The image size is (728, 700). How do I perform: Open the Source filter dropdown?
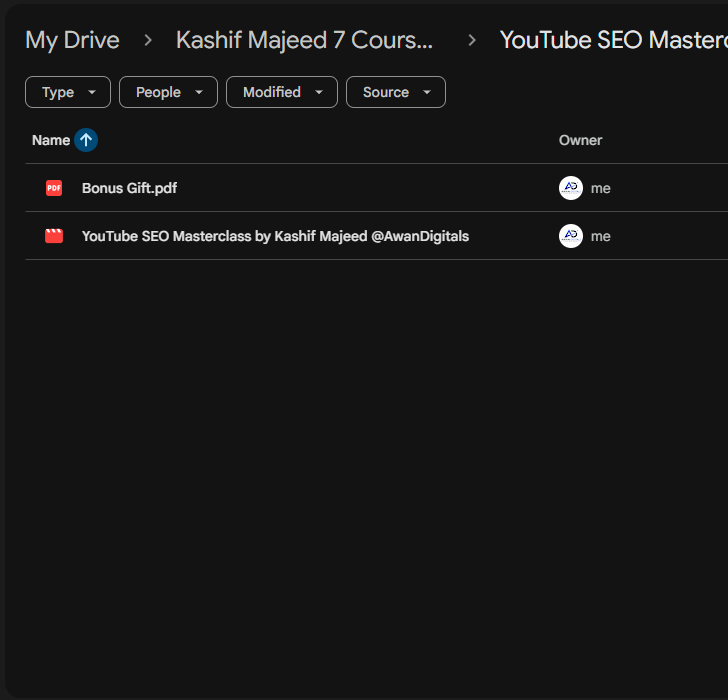click(x=396, y=92)
